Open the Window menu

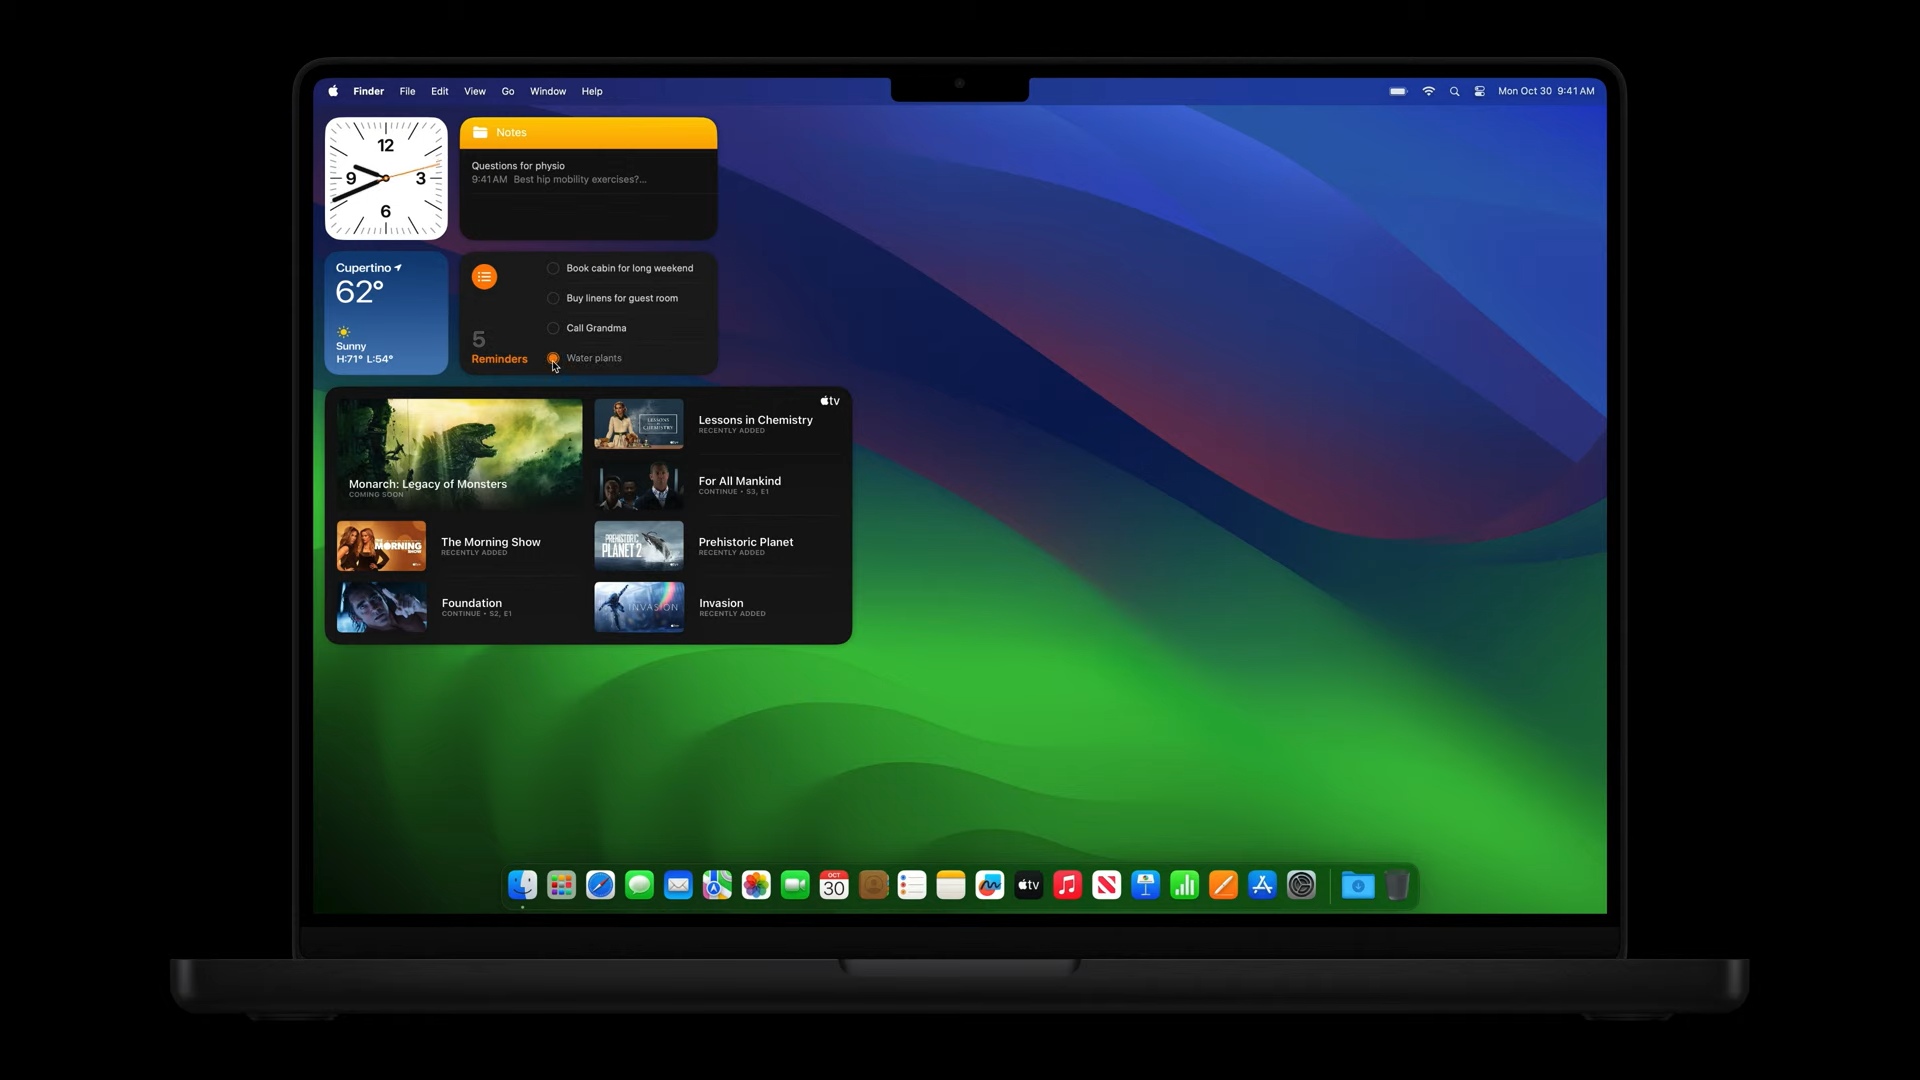[x=548, y=91]
